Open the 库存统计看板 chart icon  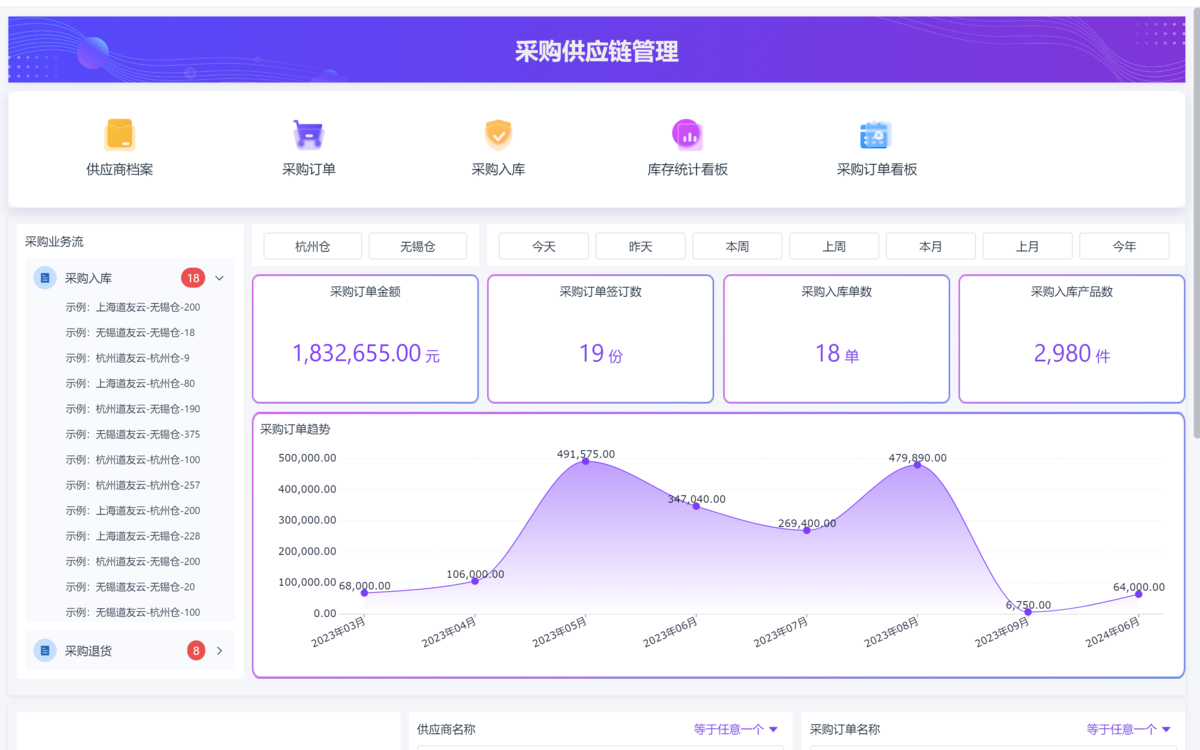(x=687, y=135)
